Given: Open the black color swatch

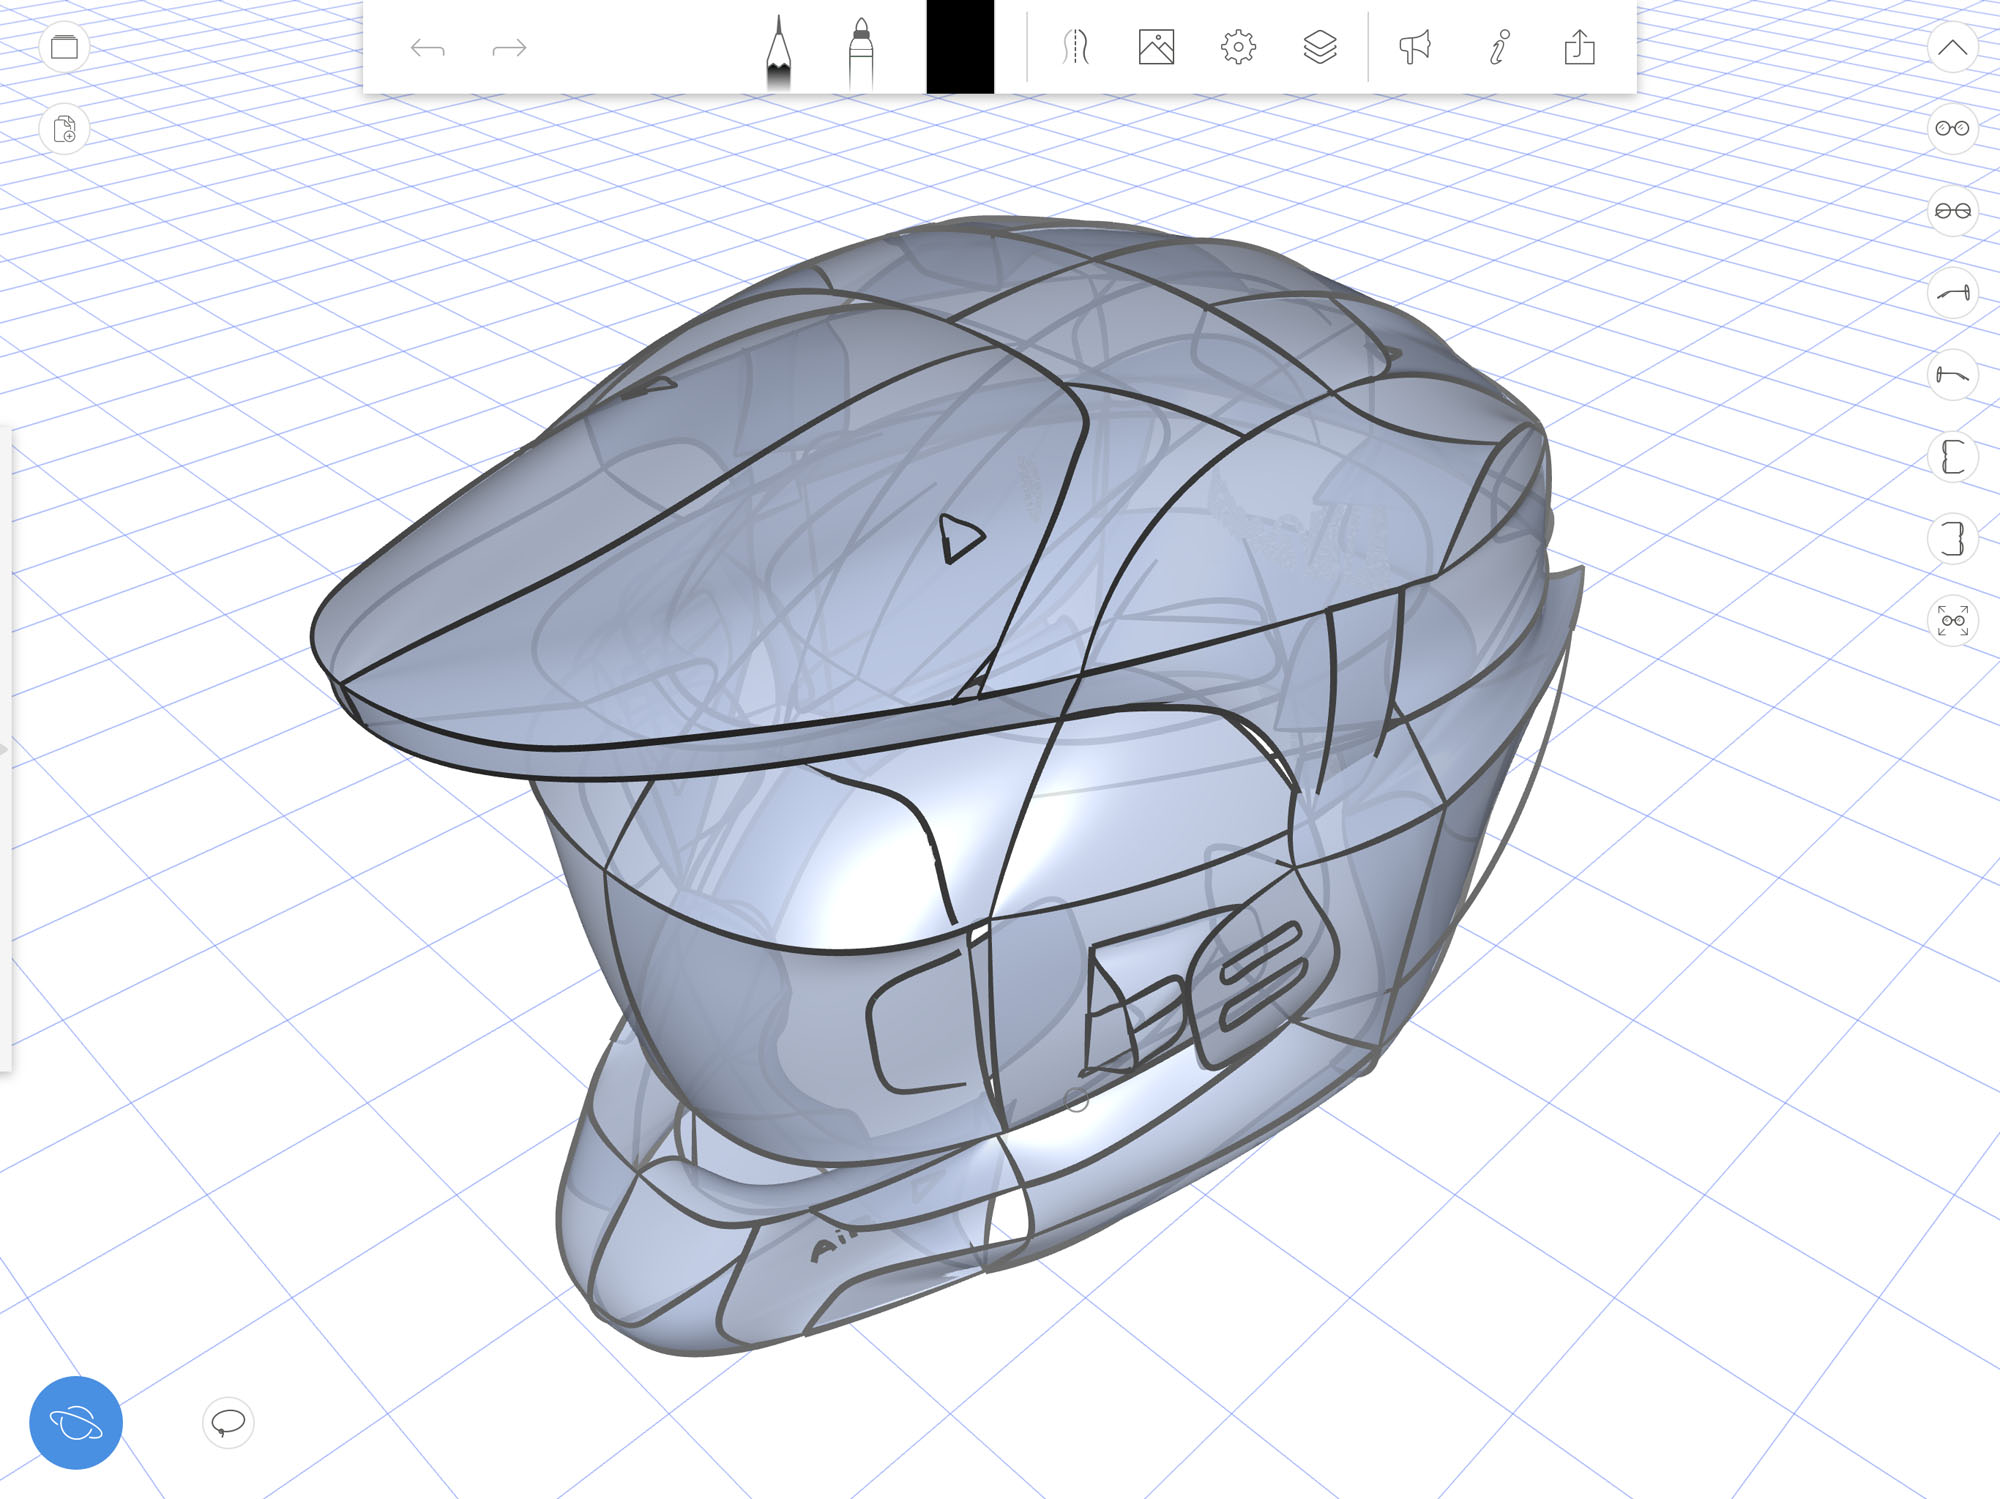Looking at the screenshot, I should [x=960, y=47].
